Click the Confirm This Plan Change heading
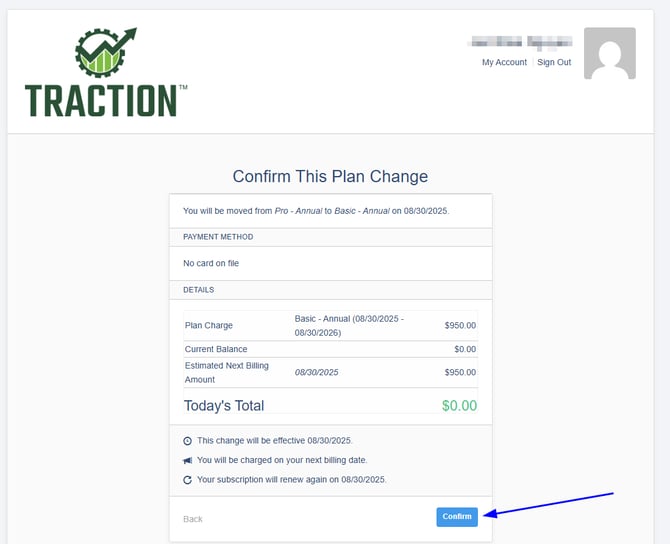The height and width of the screenshot is (544, 670). (330, 177)
